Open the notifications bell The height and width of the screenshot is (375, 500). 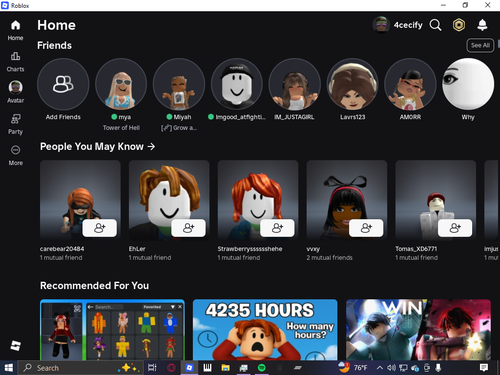point(482,25)
